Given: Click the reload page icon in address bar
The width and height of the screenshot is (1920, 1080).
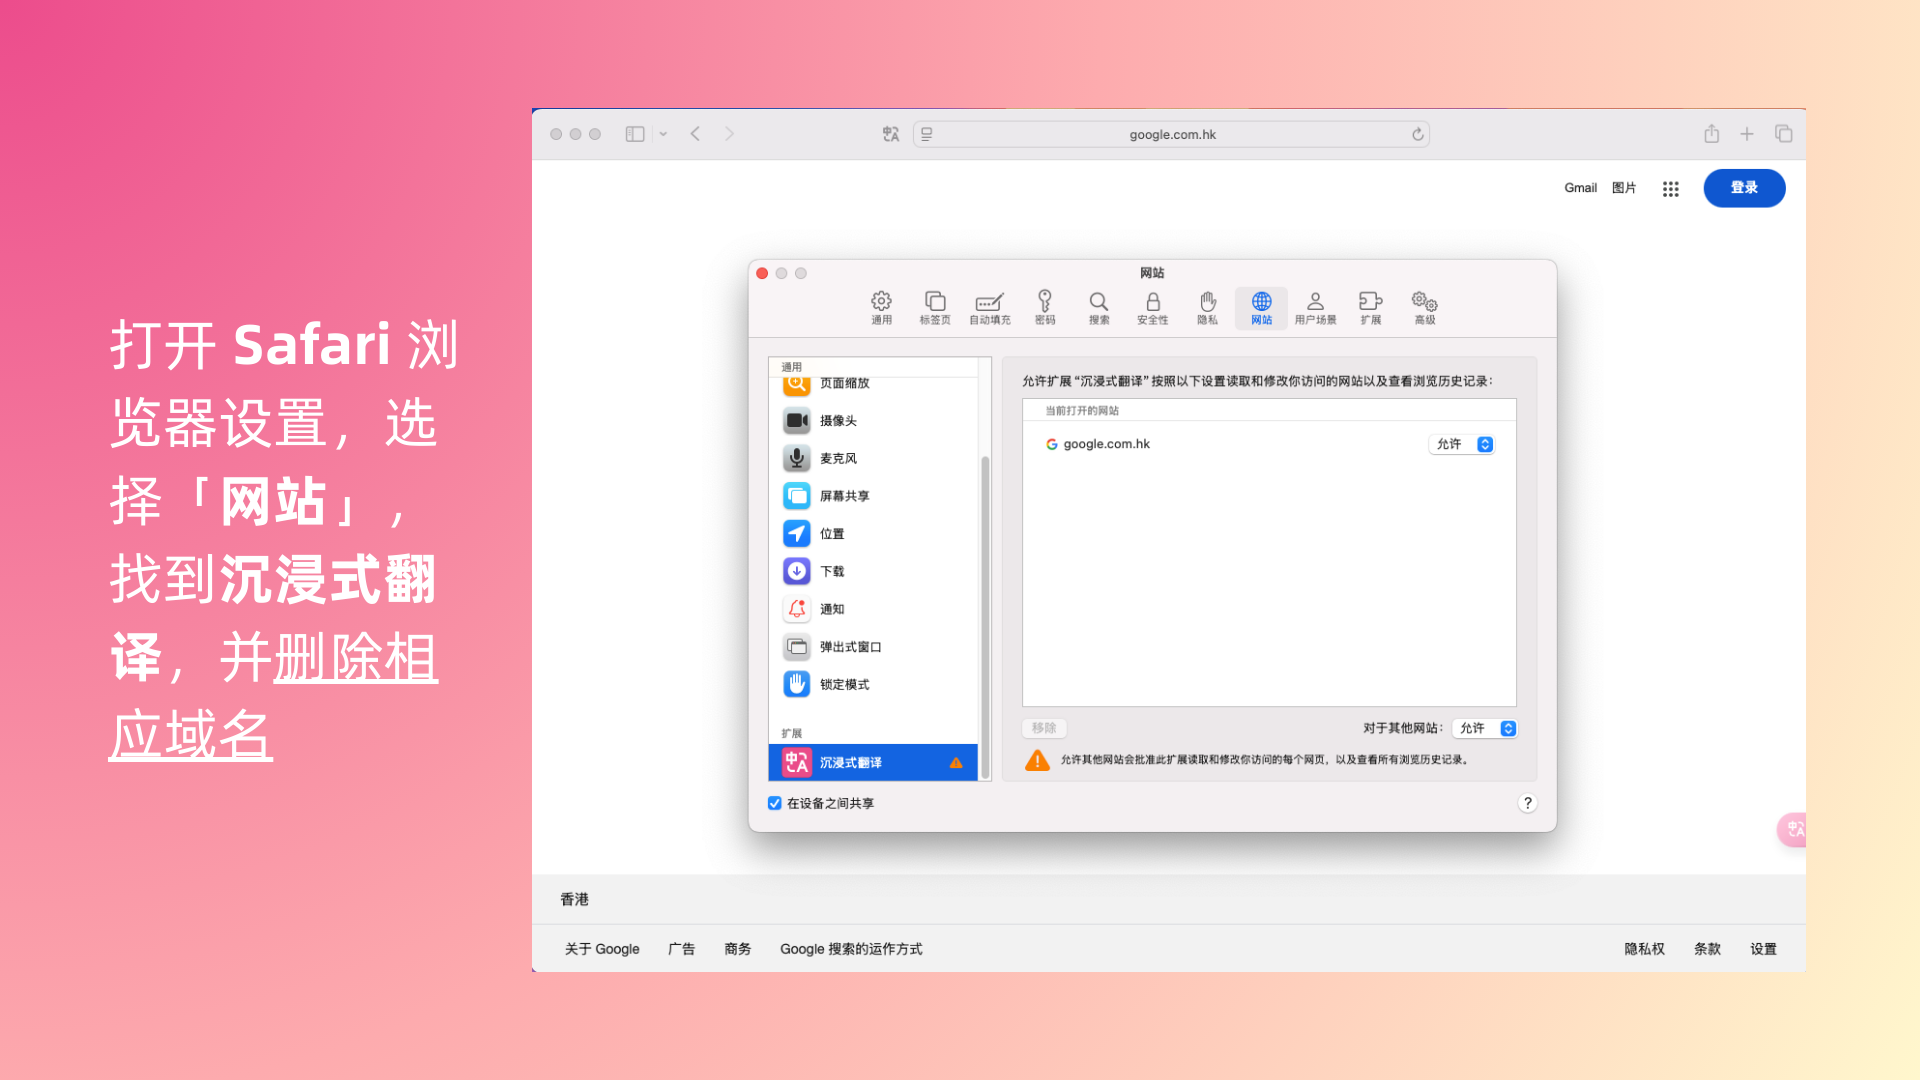Looking at the screenshot, I should point(1417,134).
